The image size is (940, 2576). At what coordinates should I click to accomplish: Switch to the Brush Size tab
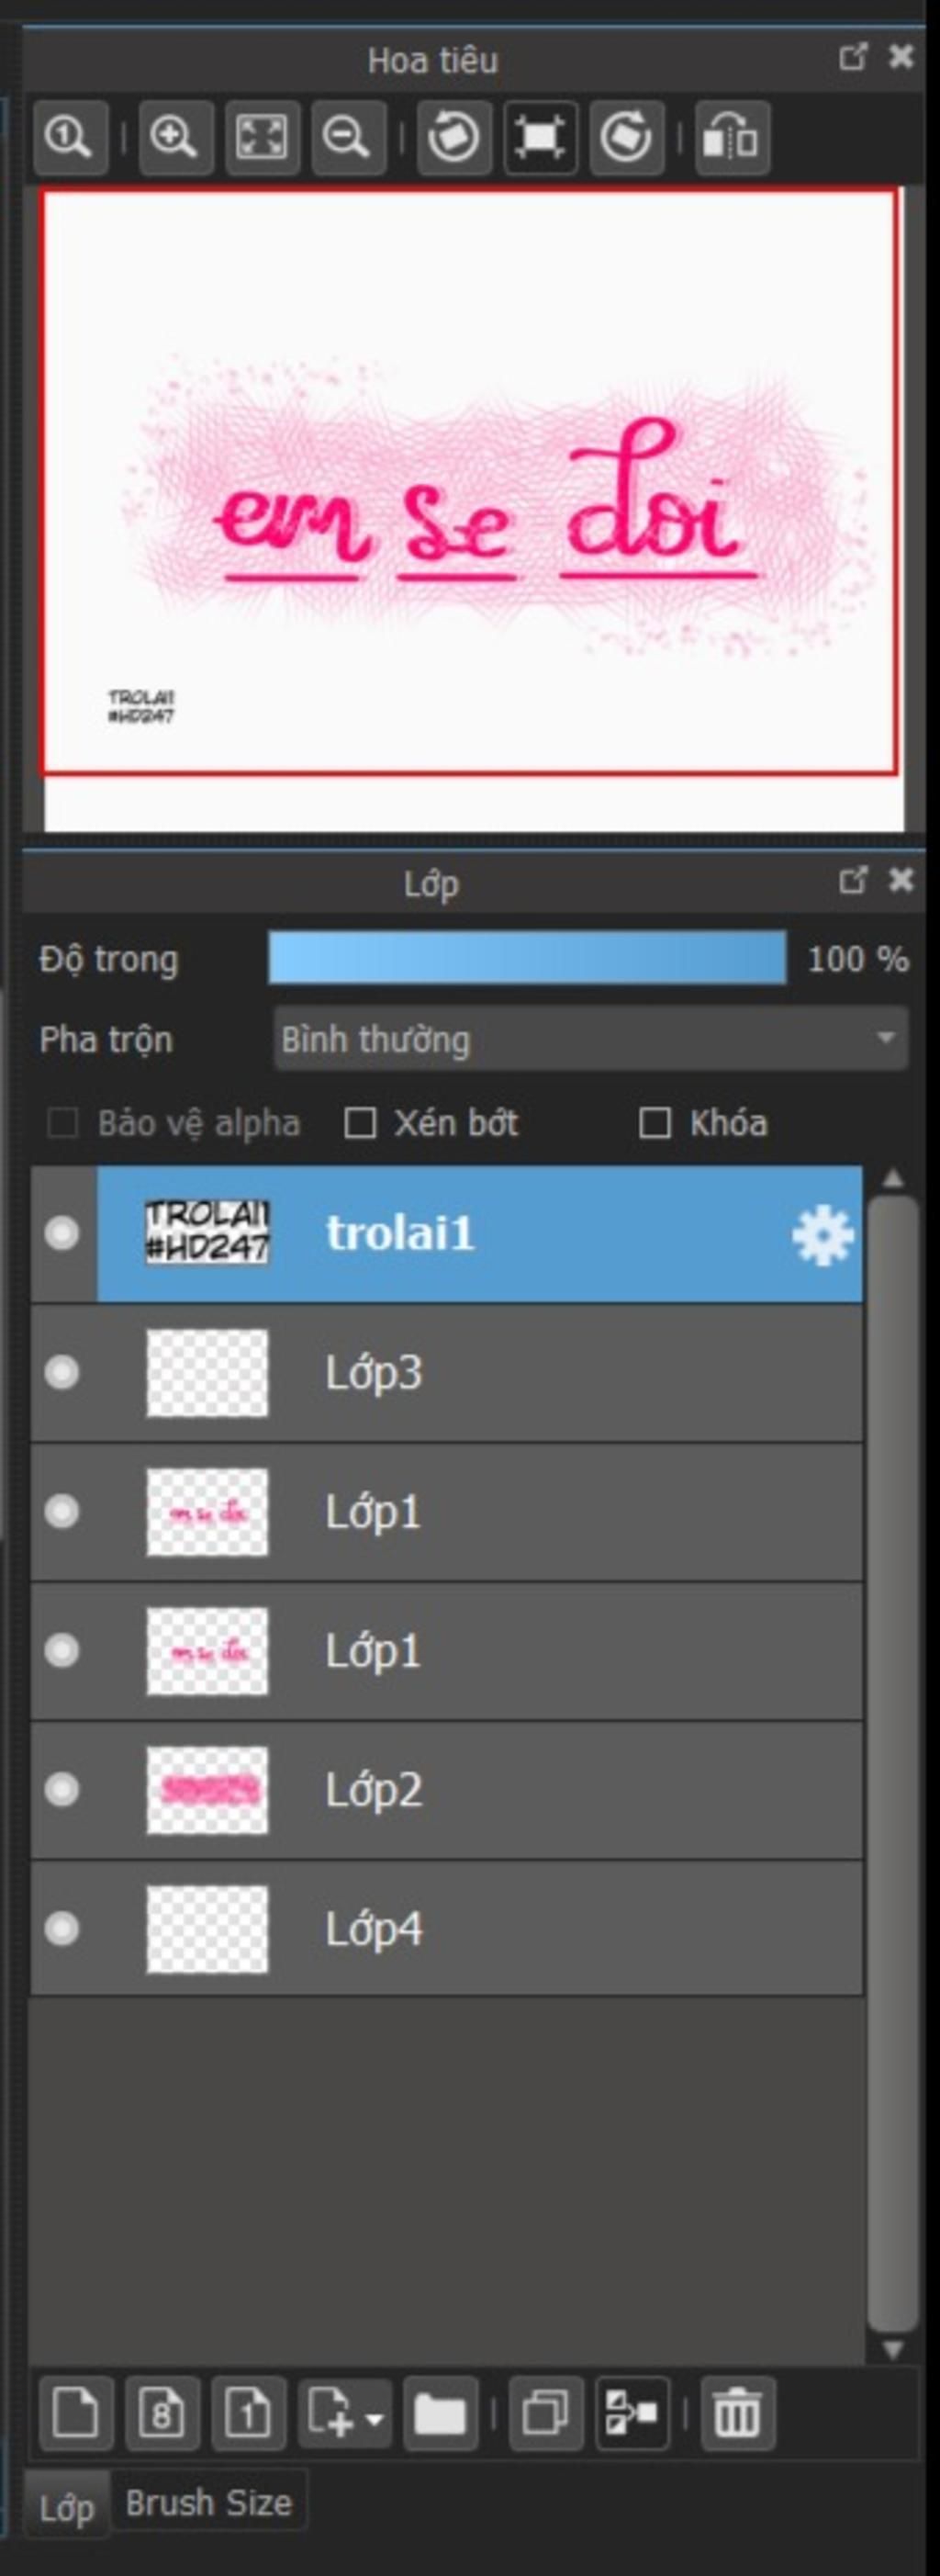click(209, 2502)
